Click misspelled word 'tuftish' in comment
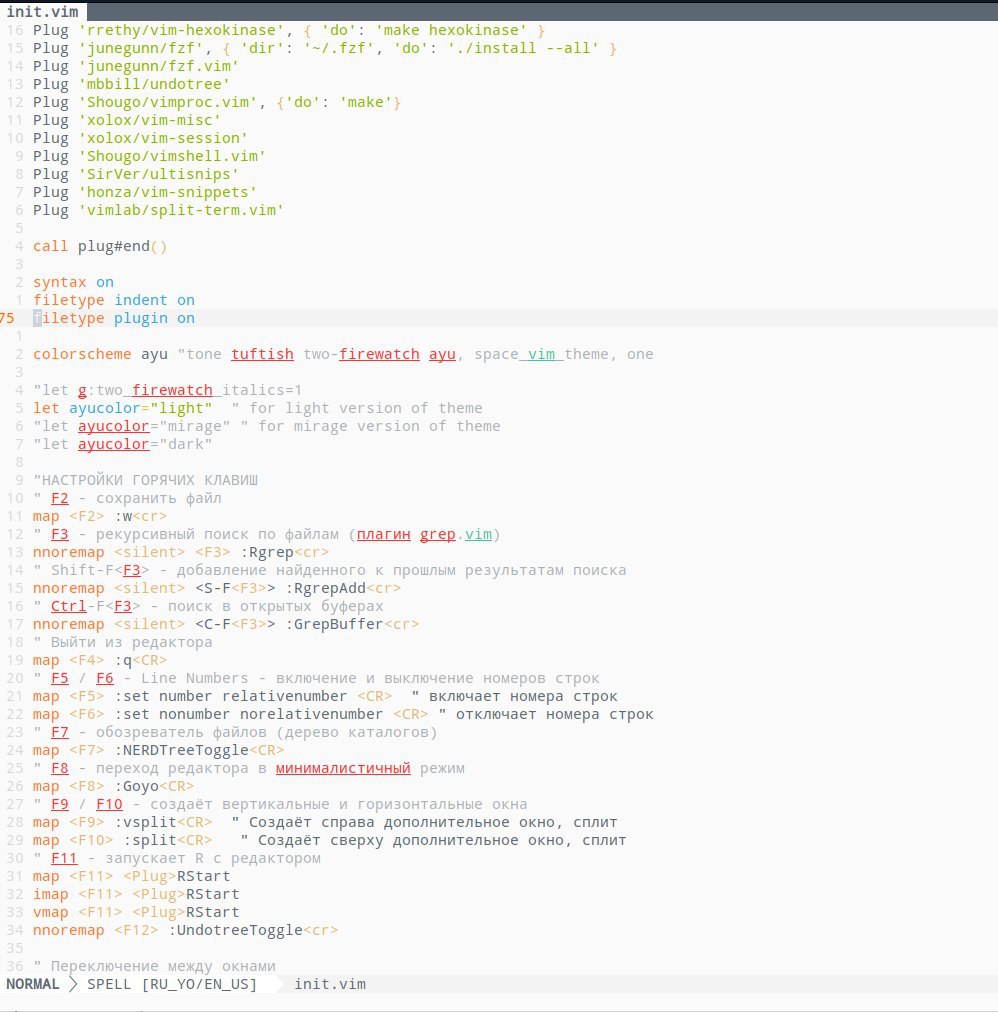The width and height of the screenshot is (998, 1012). point(262,355)
